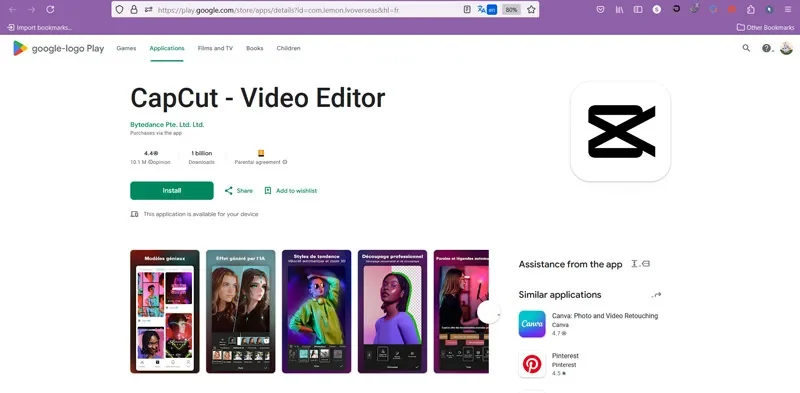Open account profile avatar
This screenshot has width=800, height=393.
(x=786, y=48)
